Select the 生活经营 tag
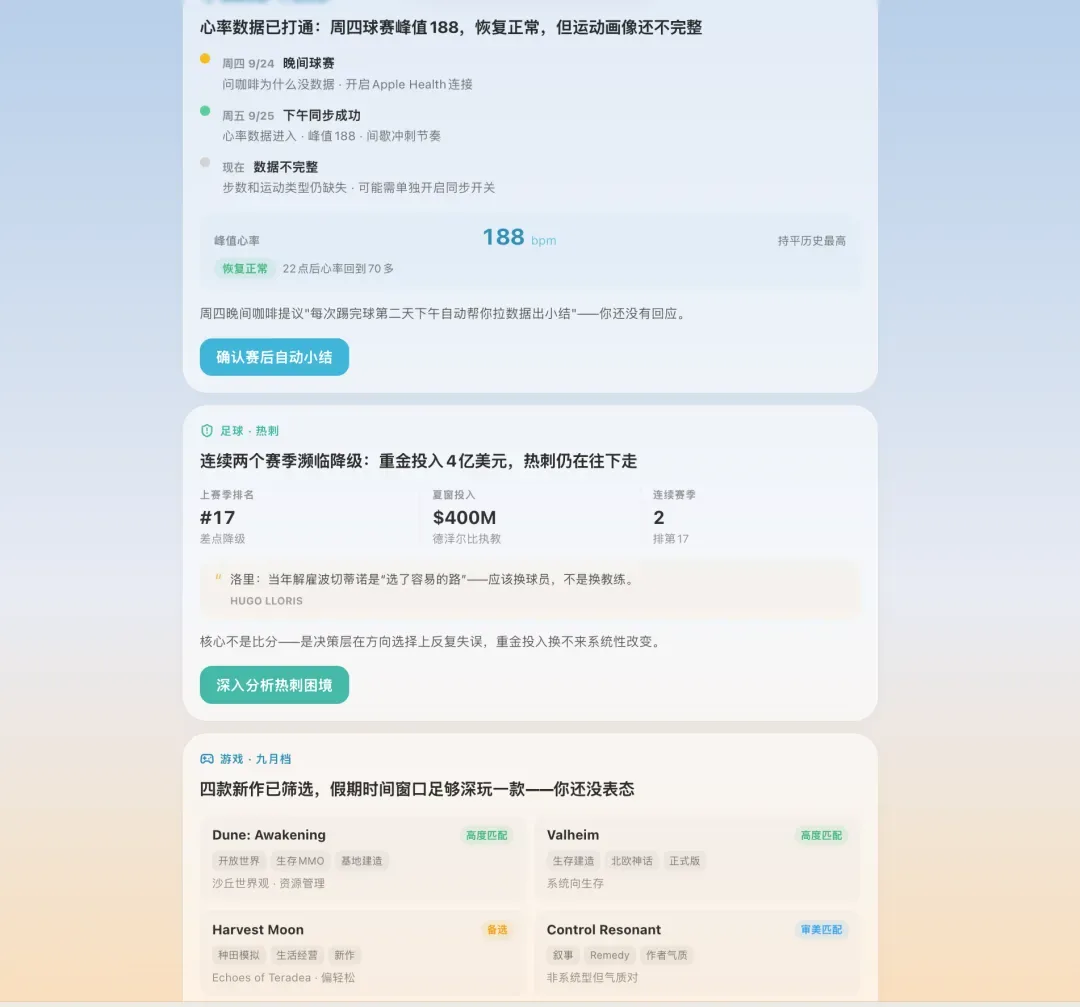Viewport: 1080px width, 1007px height. point(297,955)
